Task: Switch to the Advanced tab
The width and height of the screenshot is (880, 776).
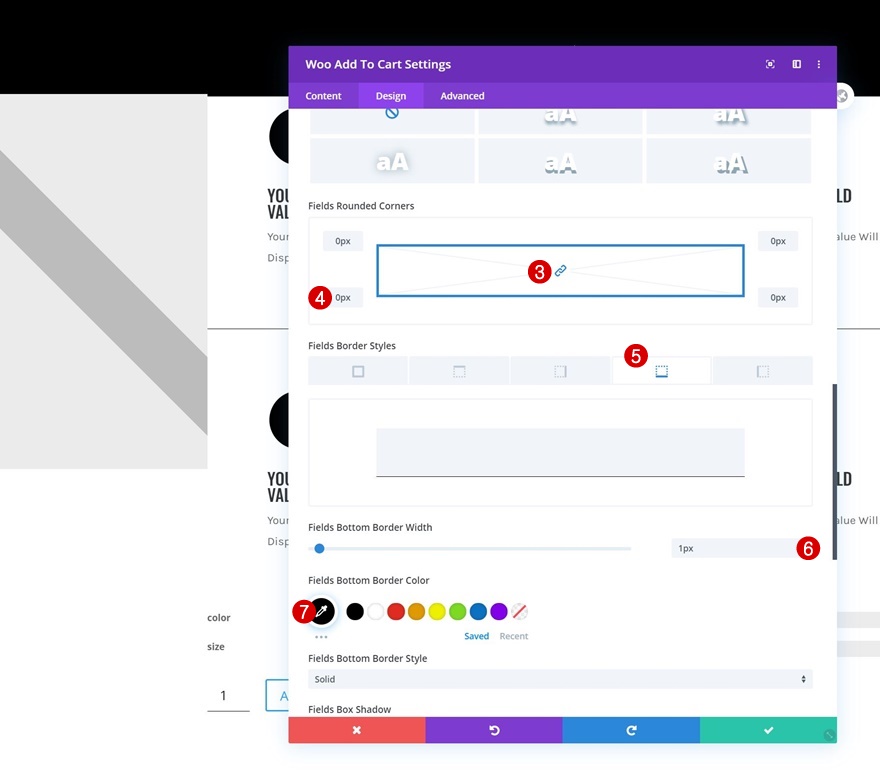Action: [462, 96]
